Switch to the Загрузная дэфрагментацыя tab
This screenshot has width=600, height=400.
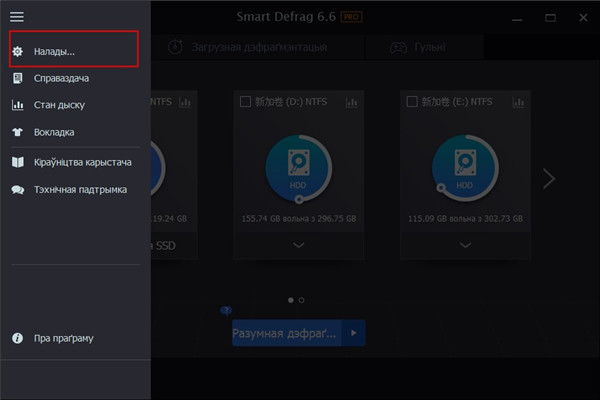(250, 47)
